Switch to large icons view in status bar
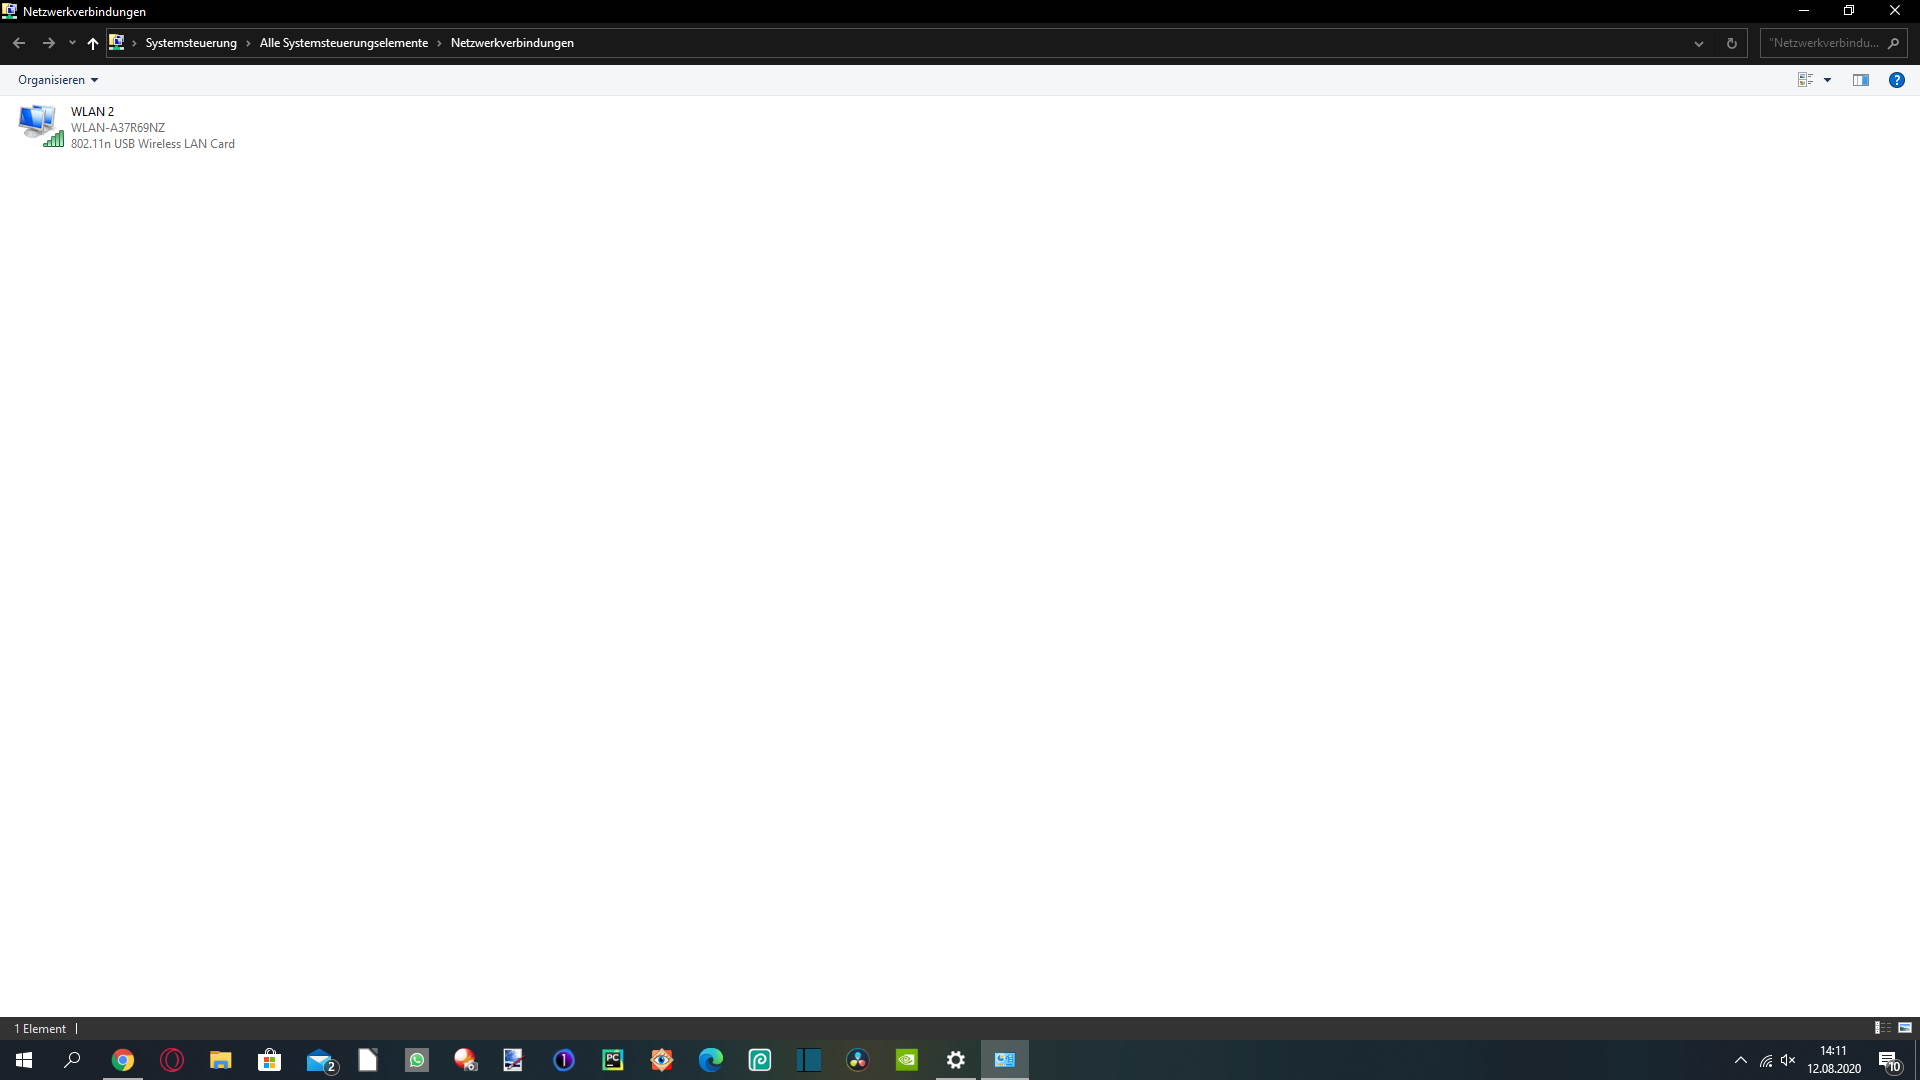The width and height of the screenshot is (1920, 1080). 1905,1027
